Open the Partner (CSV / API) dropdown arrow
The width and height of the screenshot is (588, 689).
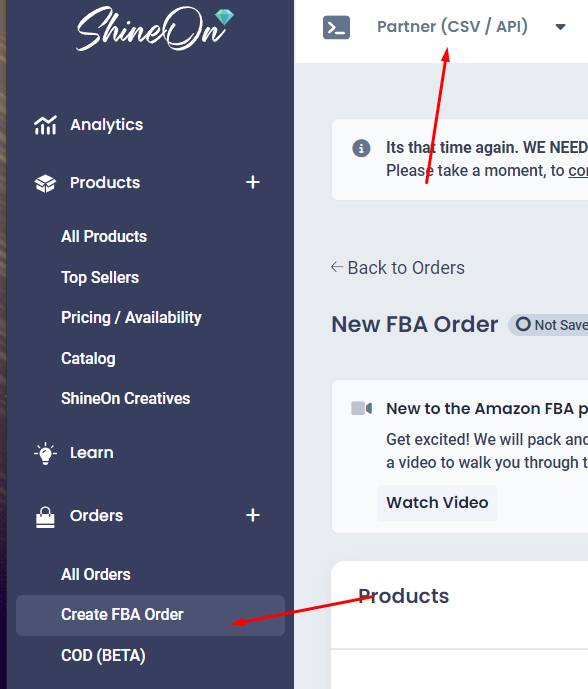pos(560,27)
